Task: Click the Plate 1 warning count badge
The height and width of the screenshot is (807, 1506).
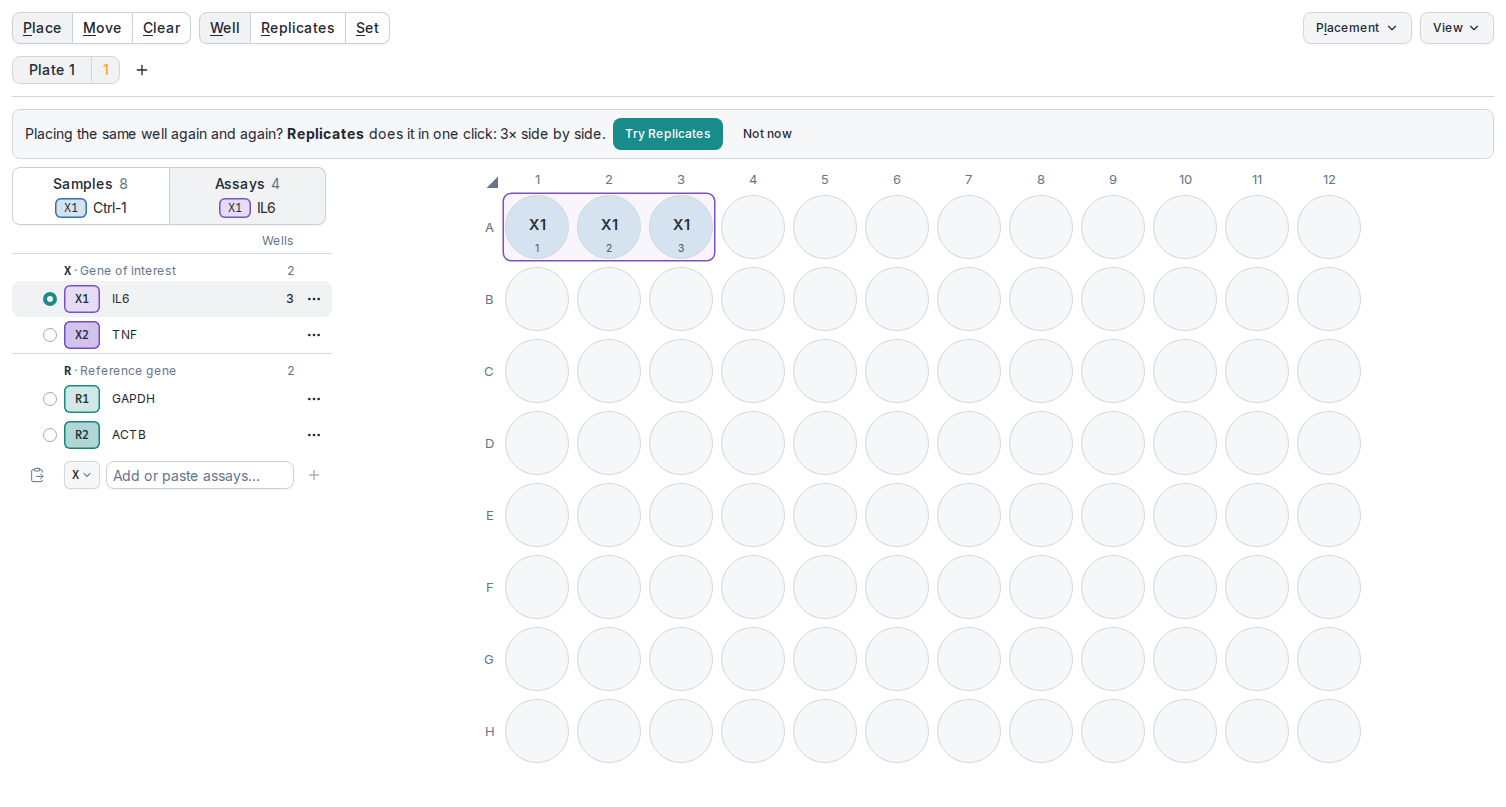Action: (105, 70)
